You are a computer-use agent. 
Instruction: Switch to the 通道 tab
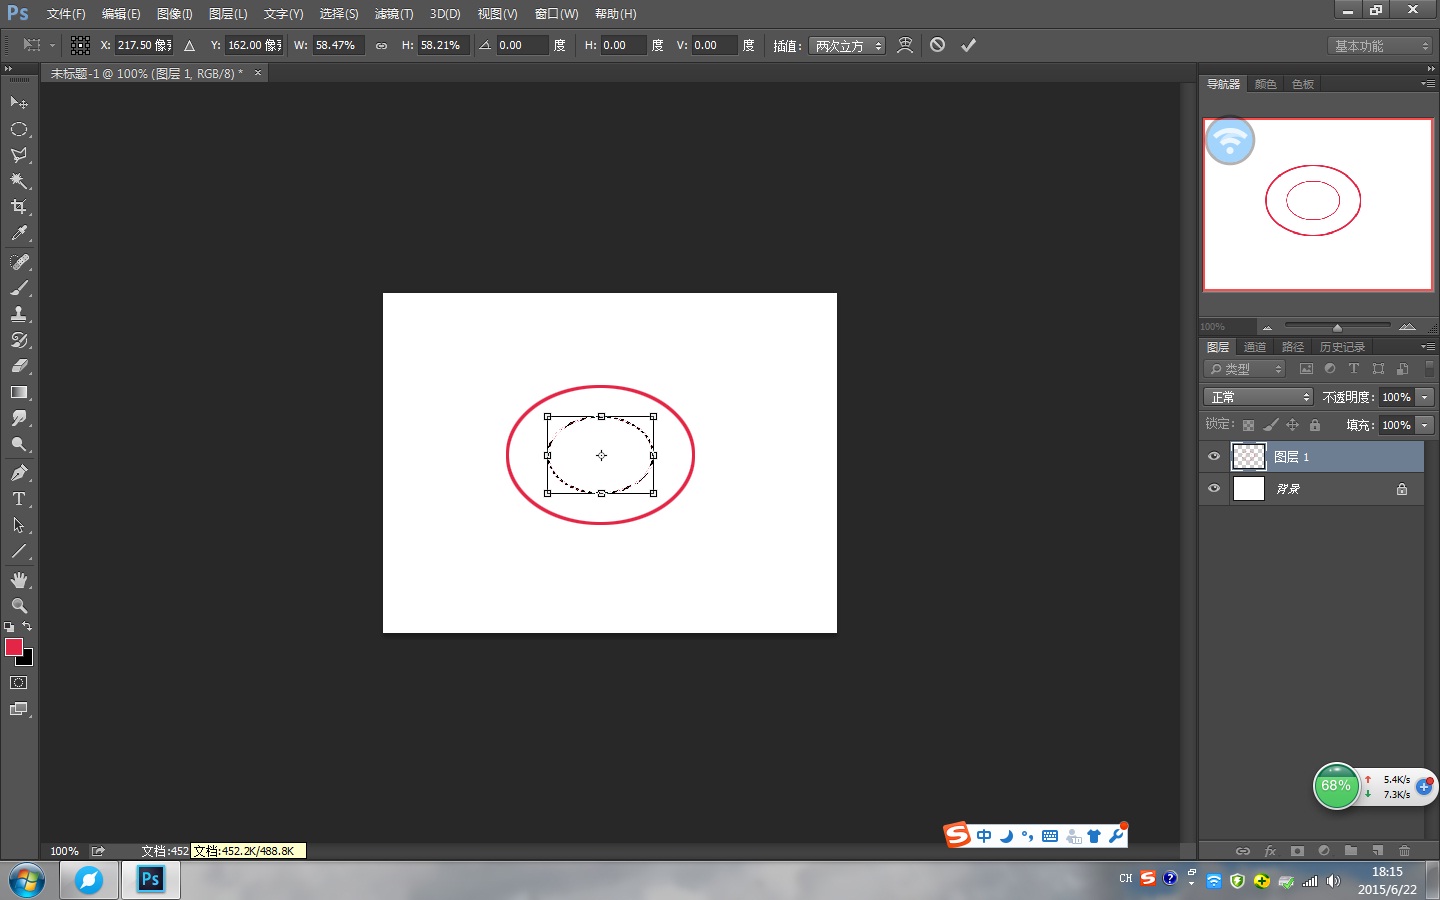1255,347
